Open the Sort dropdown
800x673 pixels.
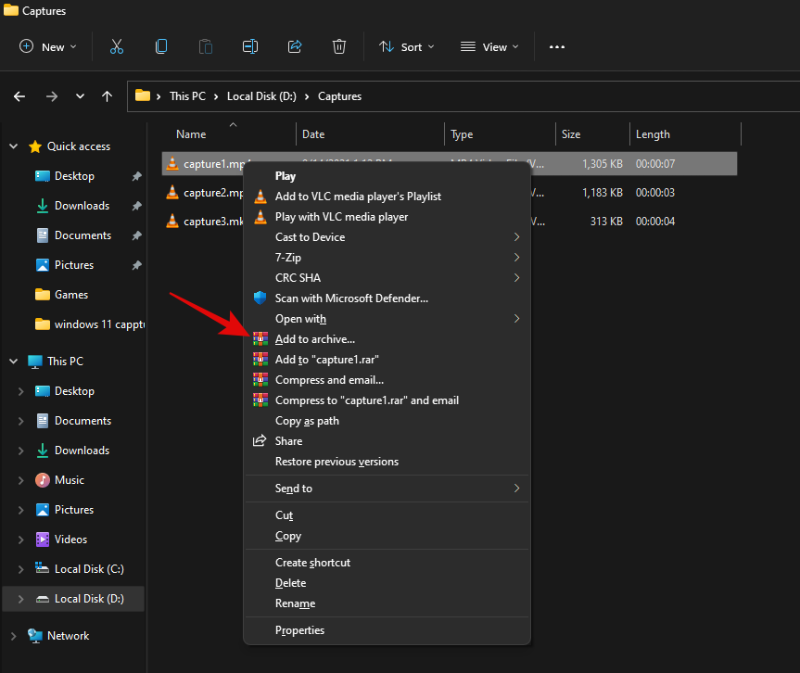[x=406, y=47]
